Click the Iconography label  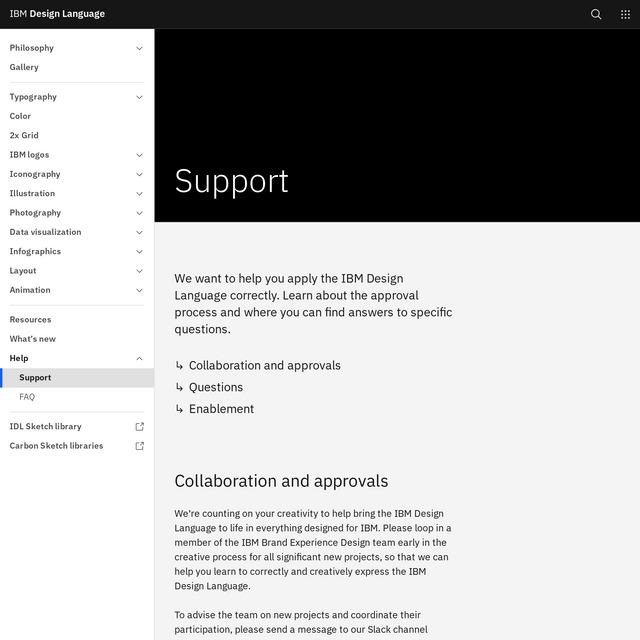(35, 174)
